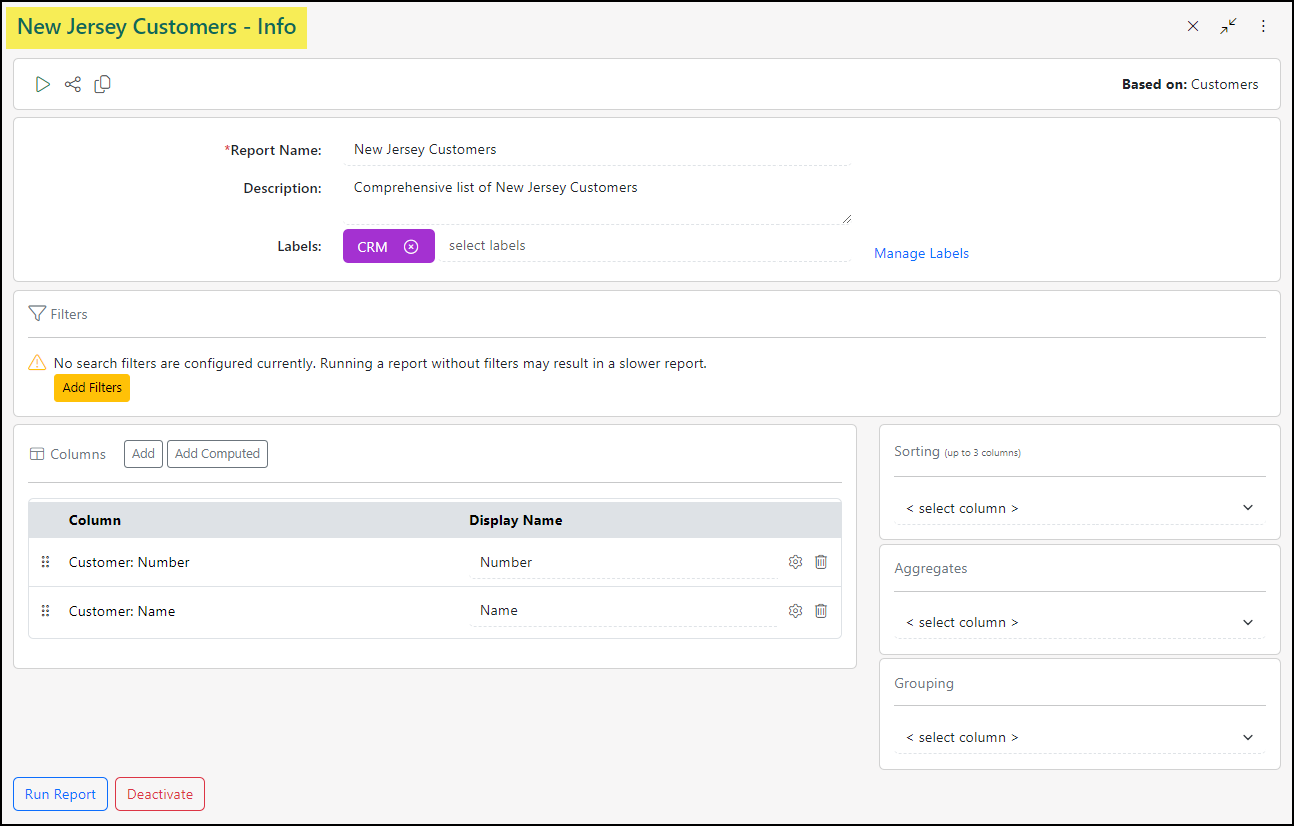Click the copy report icon
The width and height of the screenshot is (1294, 826).
coord(102,85)
